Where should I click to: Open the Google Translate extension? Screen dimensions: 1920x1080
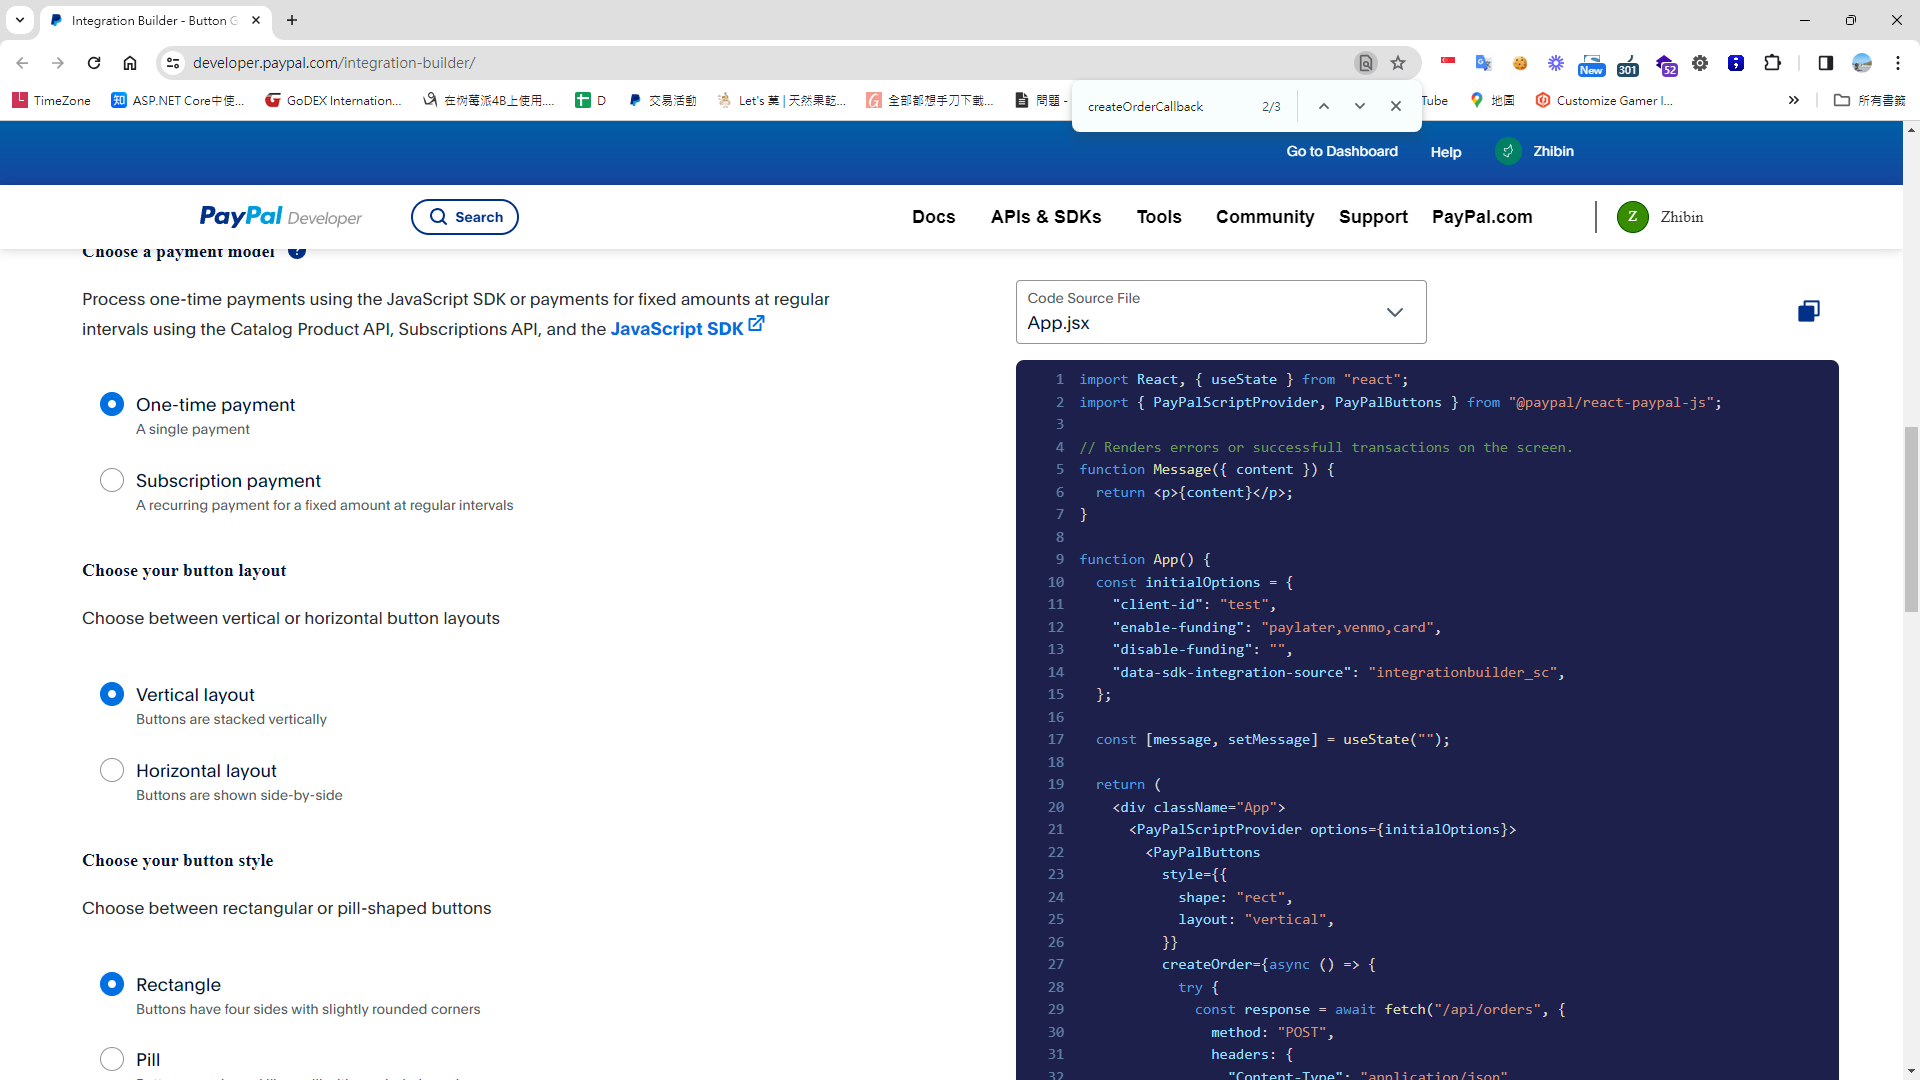tap(1484, 63)
